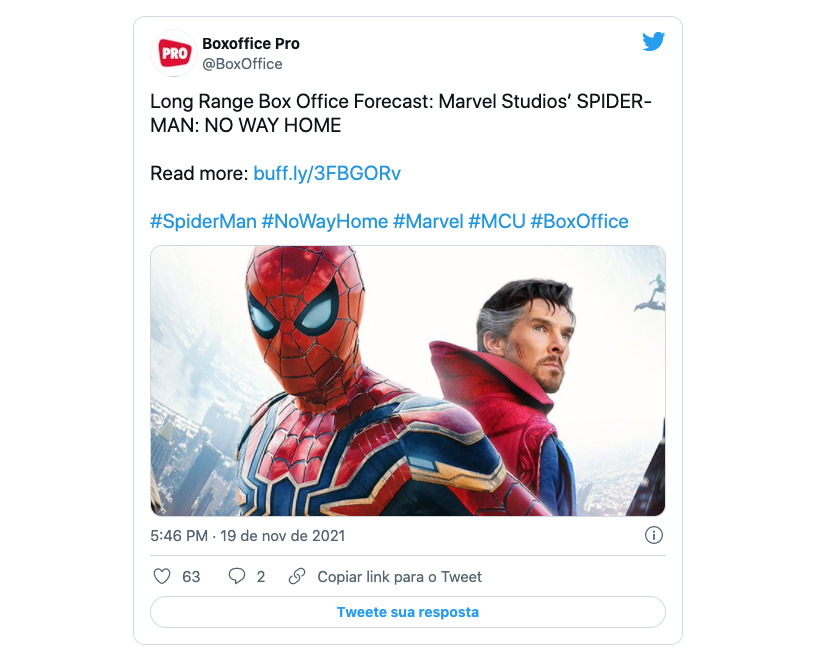Open the #MCU hashtag
Viewport: 818px width, 657px height.
click(497, 221)
